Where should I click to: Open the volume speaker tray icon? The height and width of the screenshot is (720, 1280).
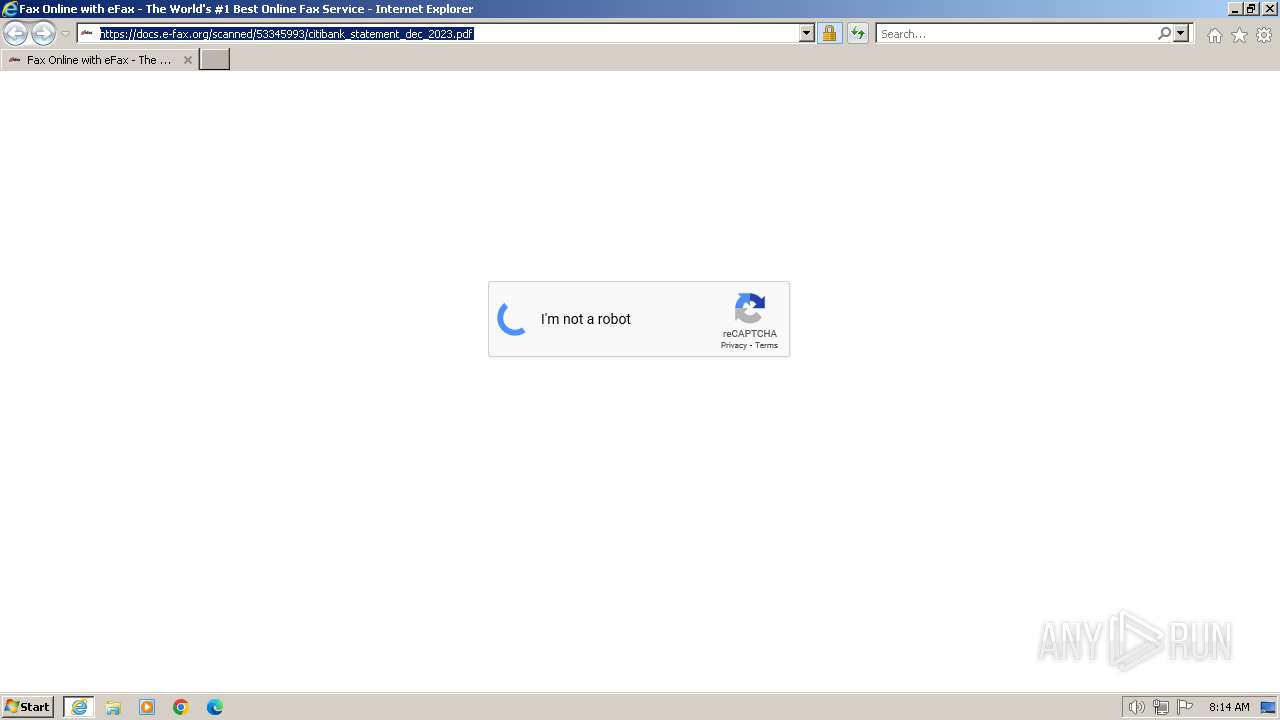(1136, 707)
